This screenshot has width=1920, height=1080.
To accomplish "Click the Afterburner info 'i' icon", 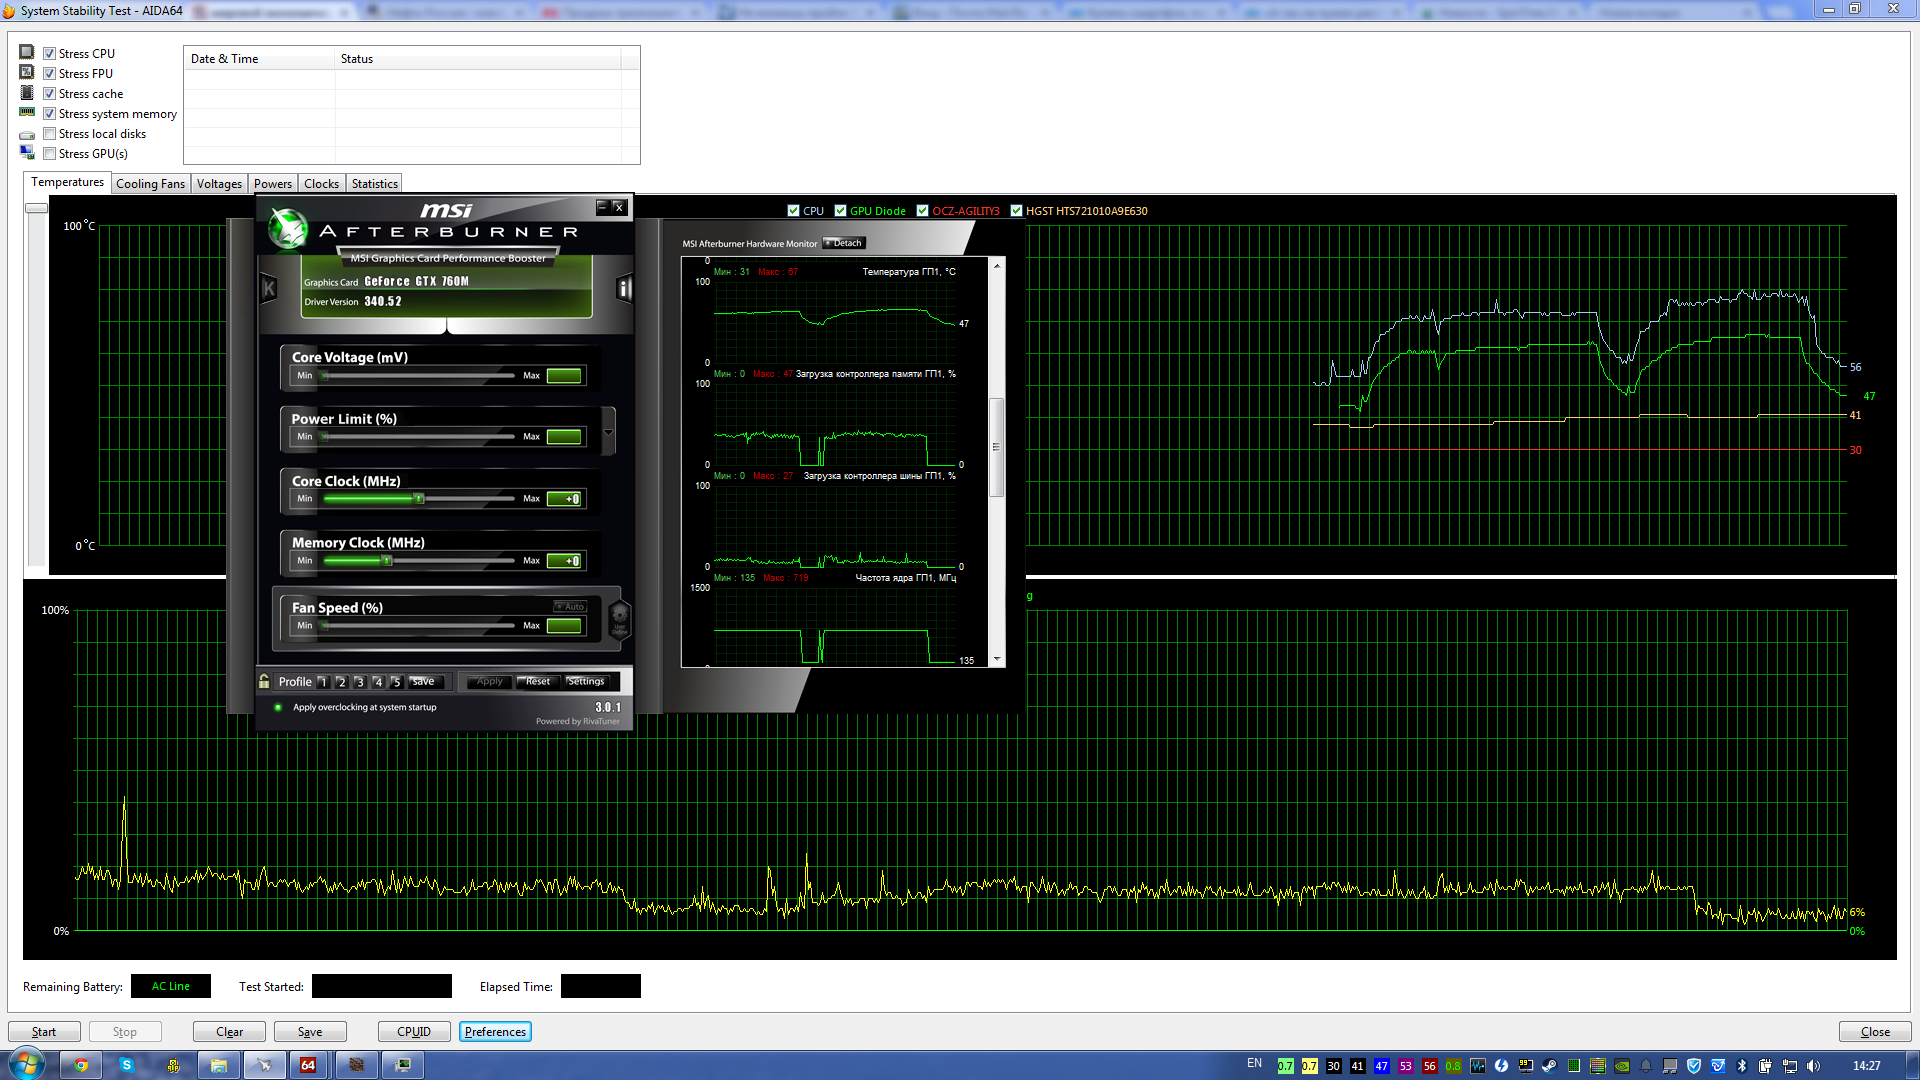I will pyautogui.click(x=624, y=289).
